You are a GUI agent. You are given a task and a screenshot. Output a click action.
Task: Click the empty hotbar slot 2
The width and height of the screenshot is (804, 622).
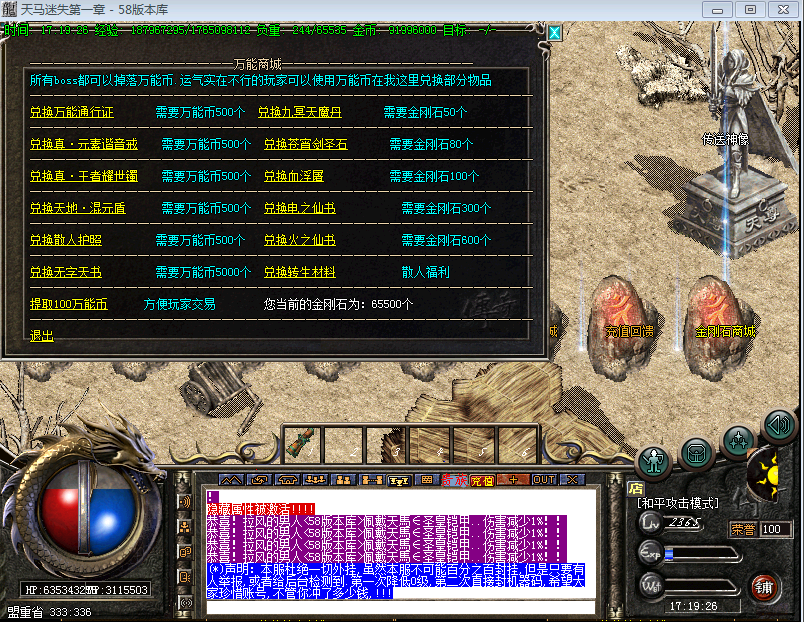point(345,444)
